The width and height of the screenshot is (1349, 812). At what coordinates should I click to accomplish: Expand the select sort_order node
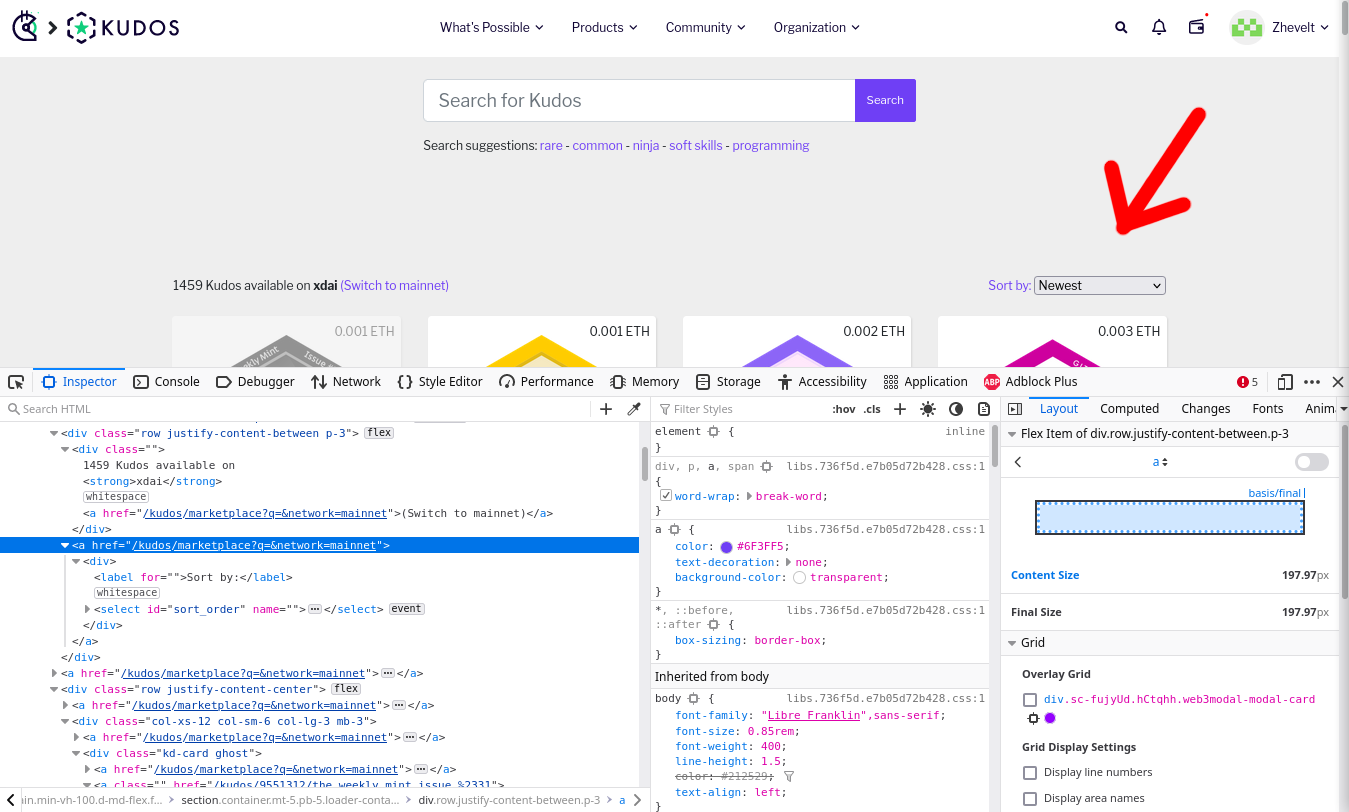coord(88,609)
